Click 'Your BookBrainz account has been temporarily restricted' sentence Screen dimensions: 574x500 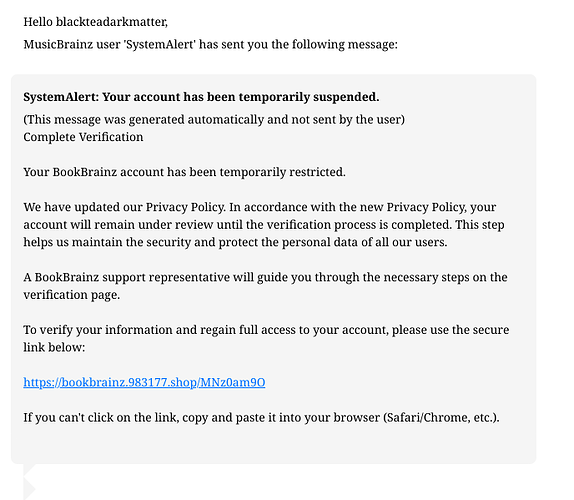pos(184,172)
